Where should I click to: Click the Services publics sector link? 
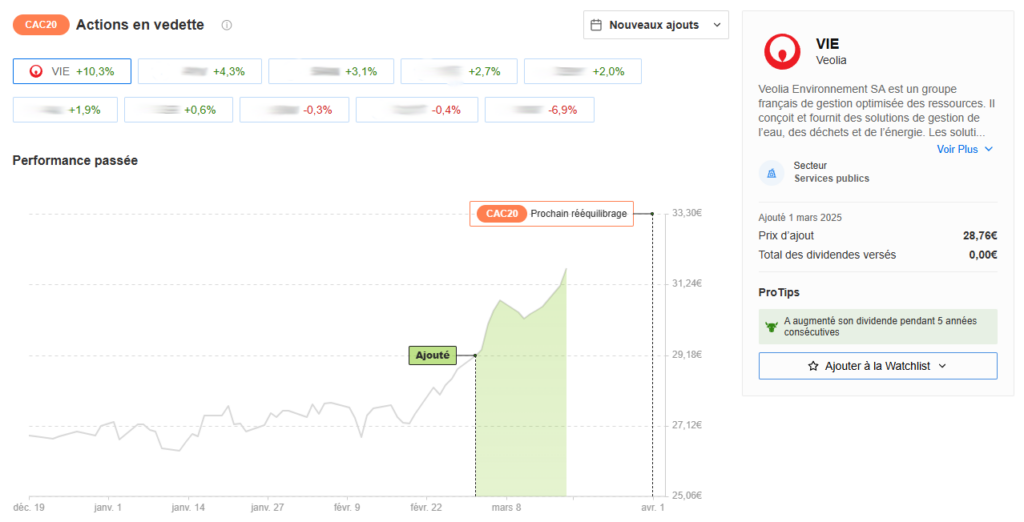pyautogui.click(x=831, y=179)
